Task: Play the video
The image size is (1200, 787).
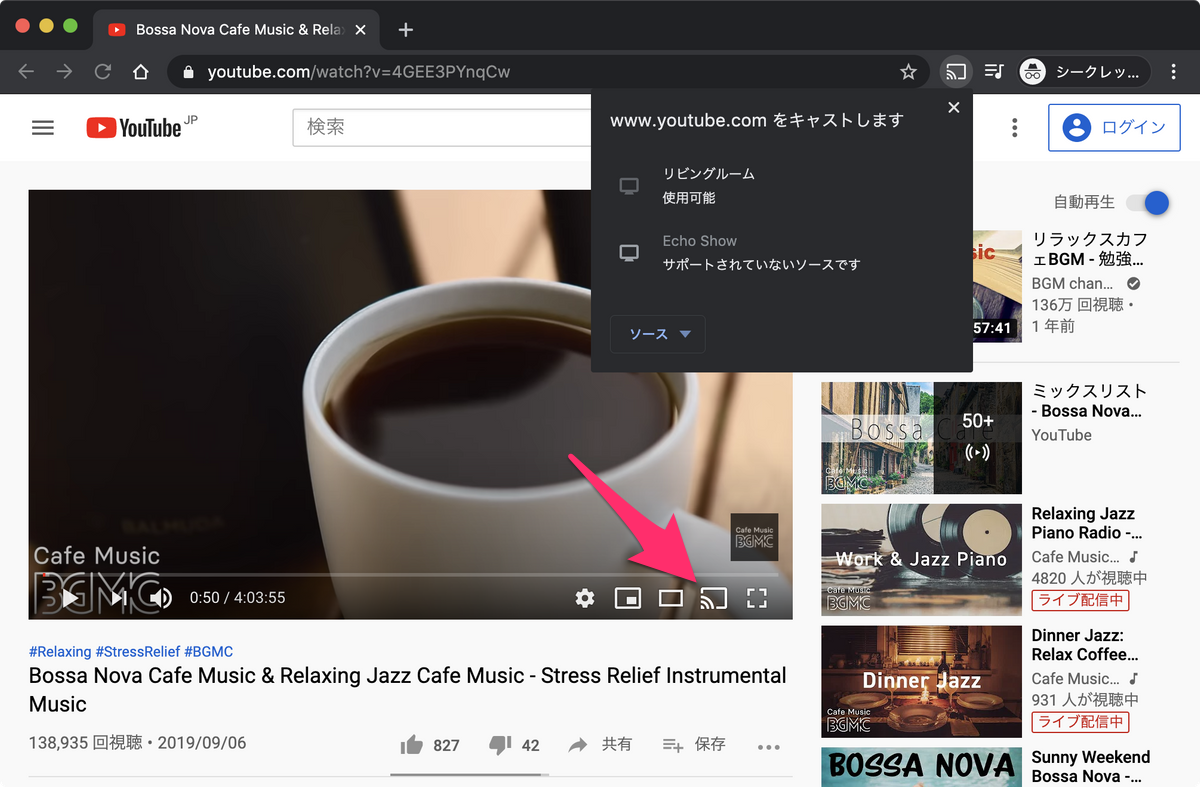Action: [70, 598]
